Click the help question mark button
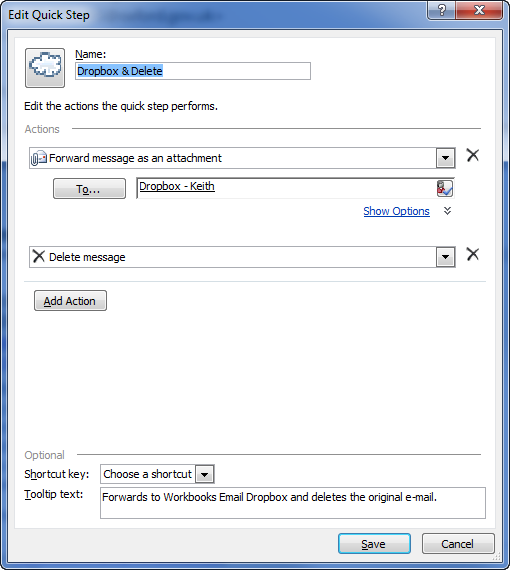The height and width of the screenshot is (570, 510). click(x=441, y=10)
